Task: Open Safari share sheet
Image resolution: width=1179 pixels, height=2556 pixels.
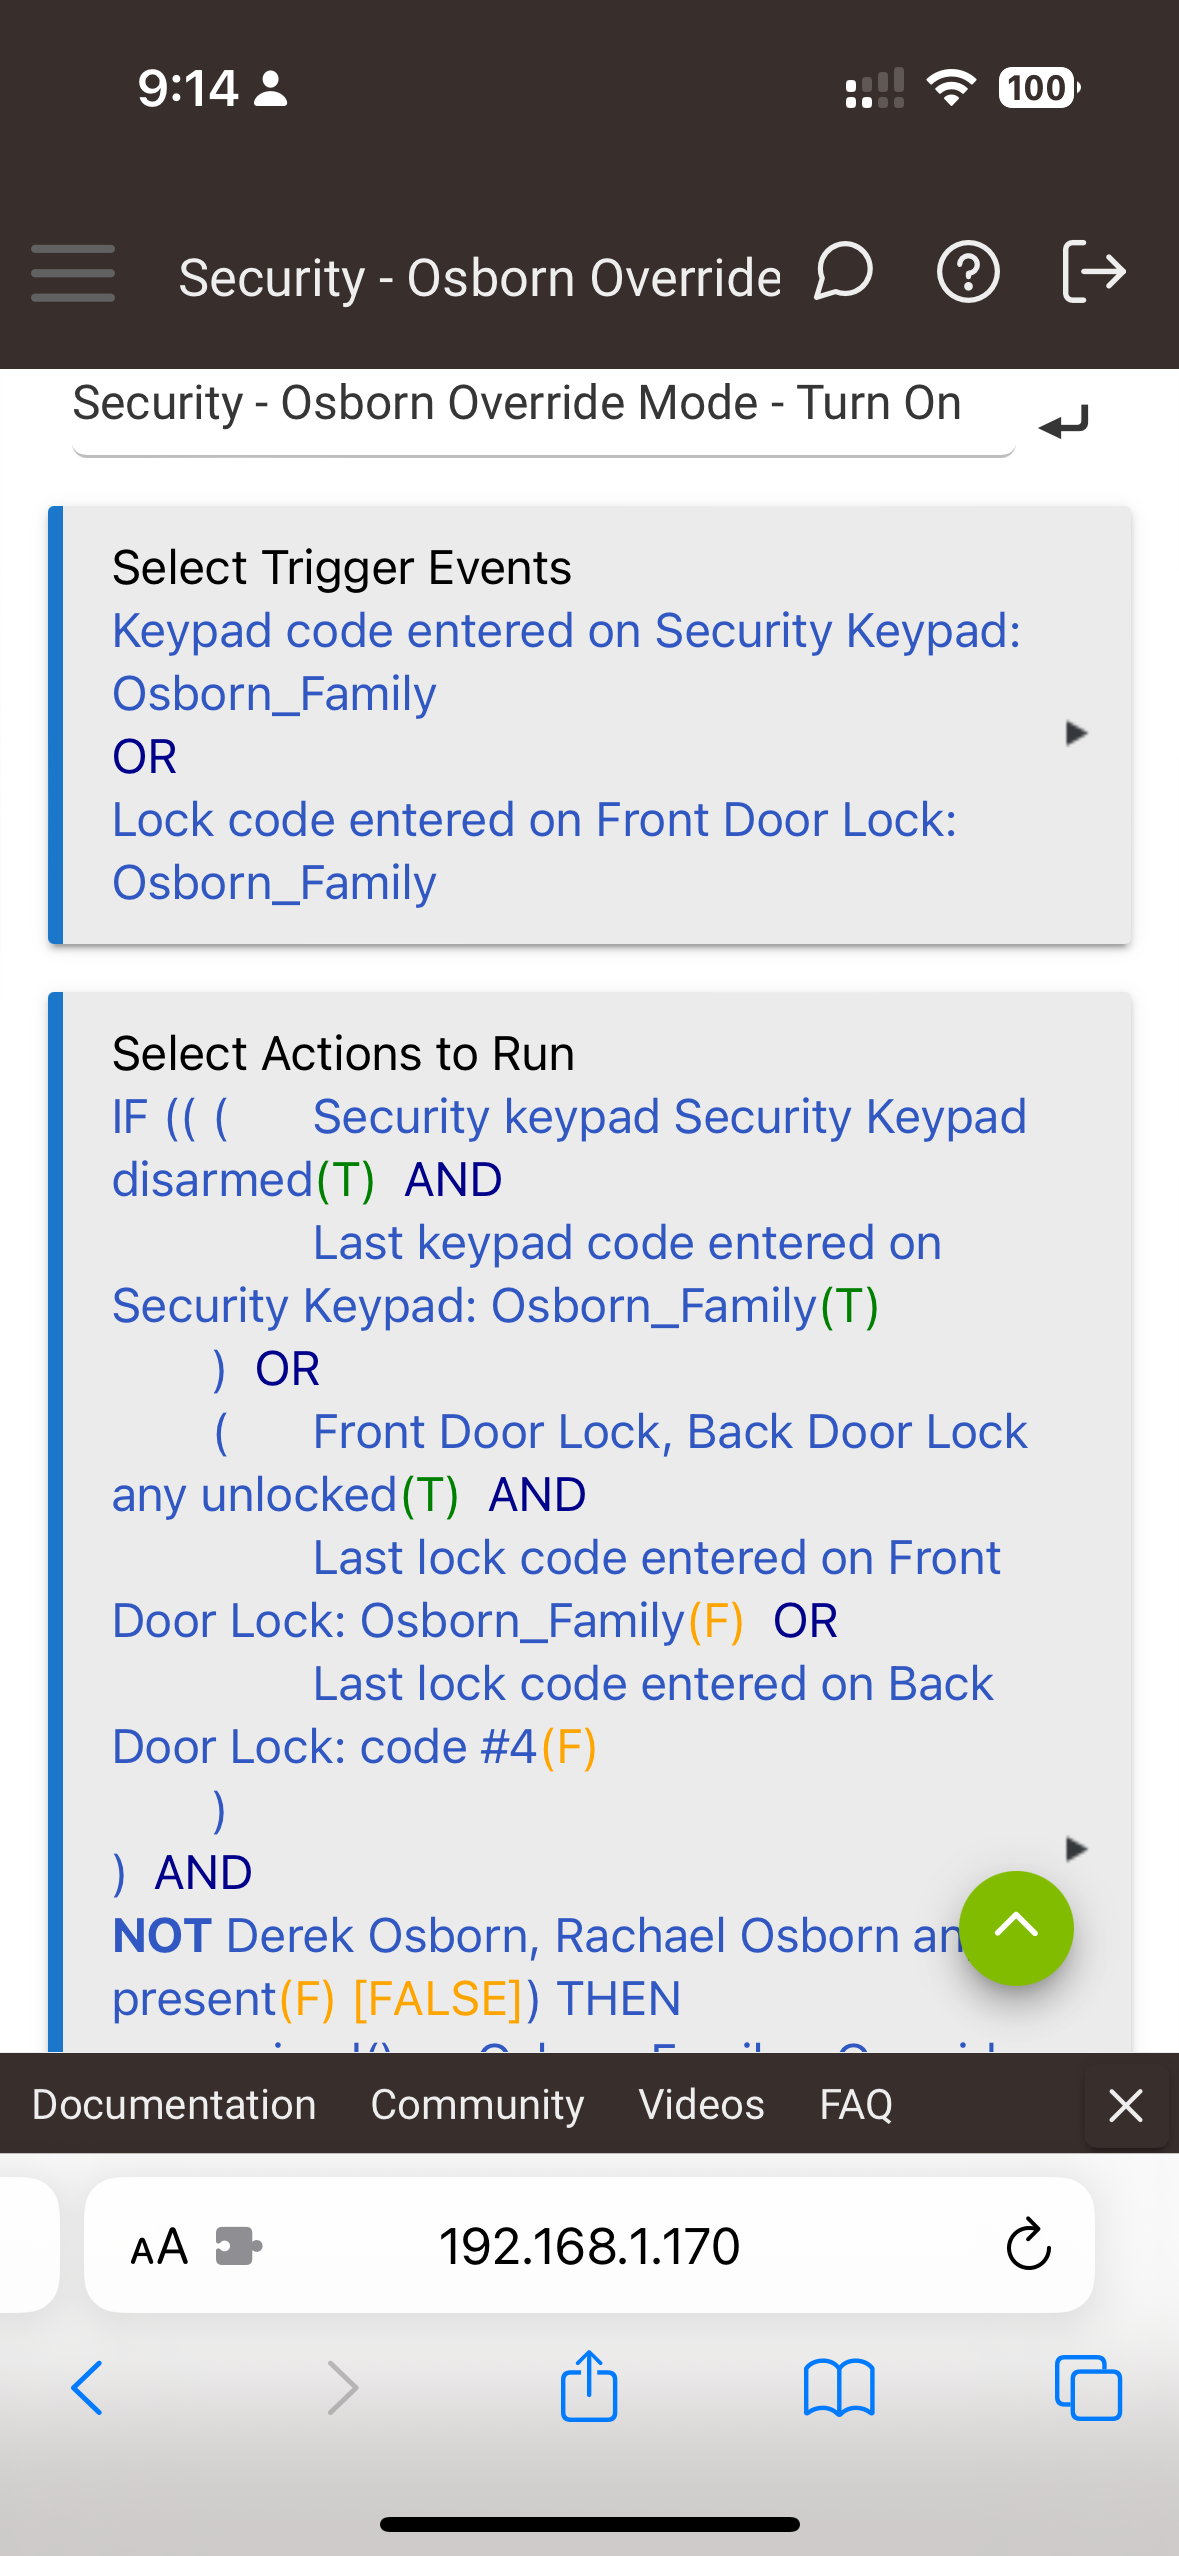Action: pos(589,2387)
